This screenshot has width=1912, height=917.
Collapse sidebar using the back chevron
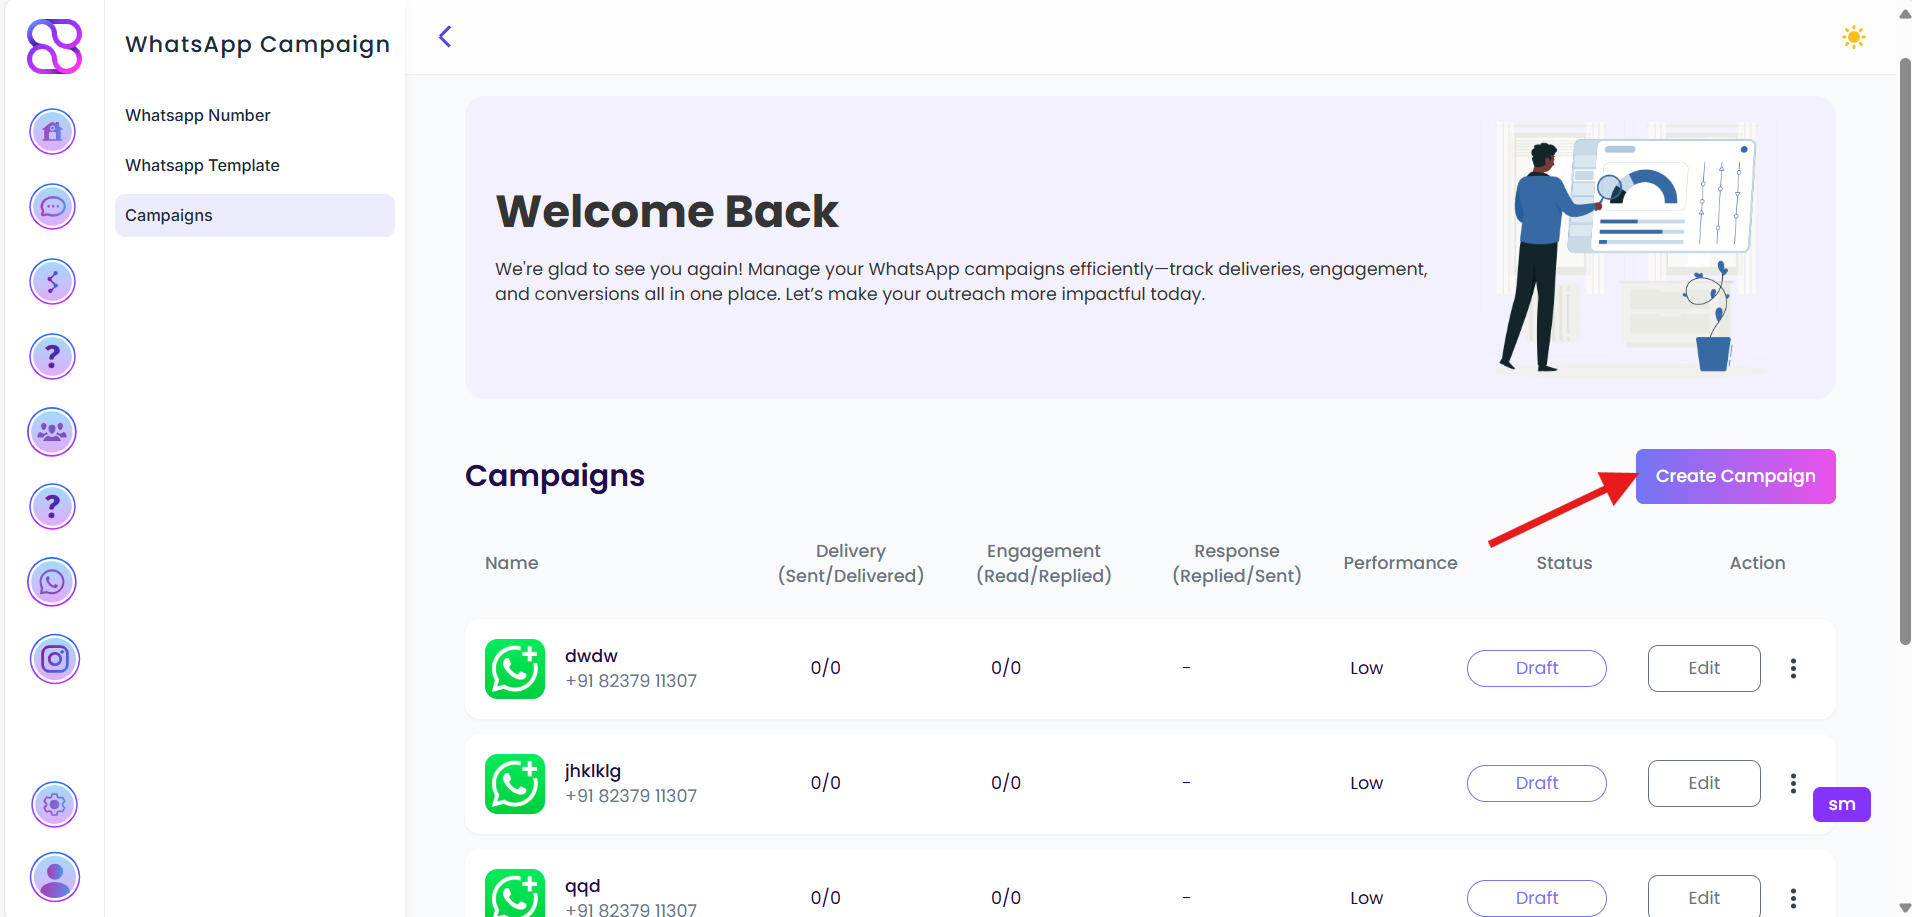445,37
